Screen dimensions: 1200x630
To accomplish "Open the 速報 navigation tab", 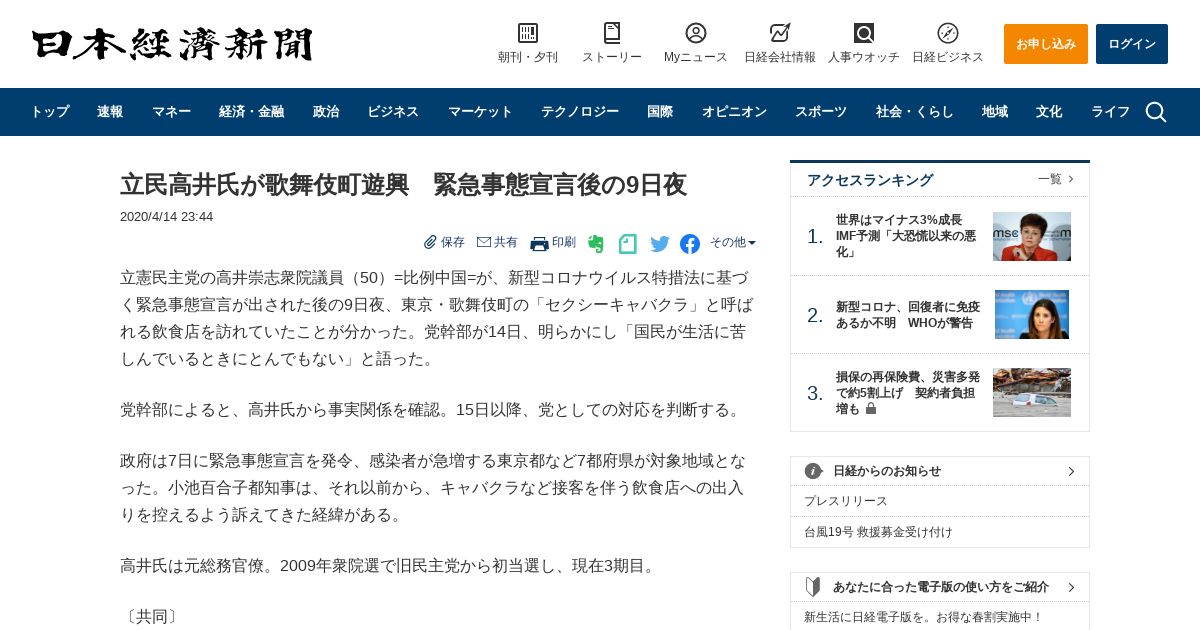I will click(110, 112).
